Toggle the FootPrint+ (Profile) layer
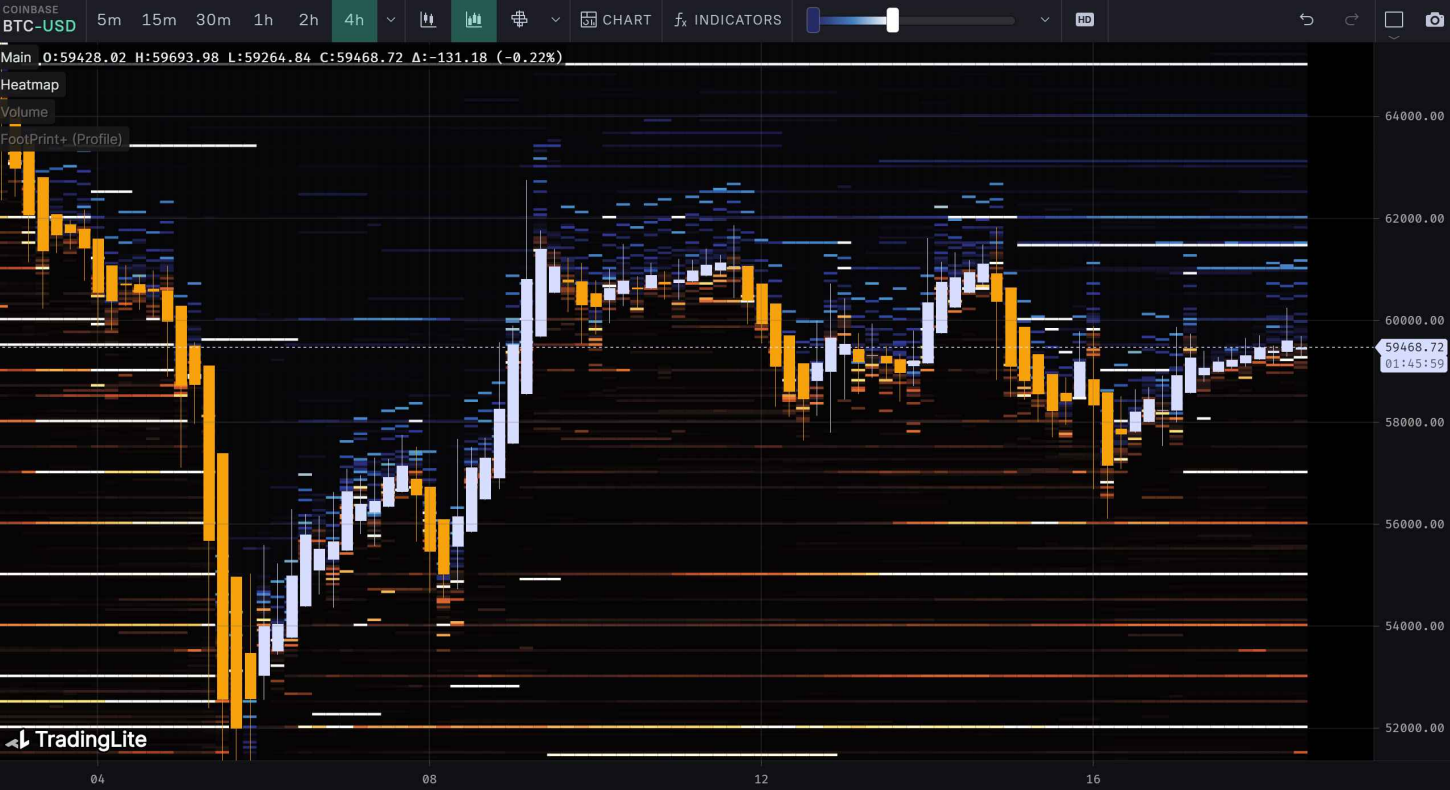1450x790 pixels. click(62, 139)
